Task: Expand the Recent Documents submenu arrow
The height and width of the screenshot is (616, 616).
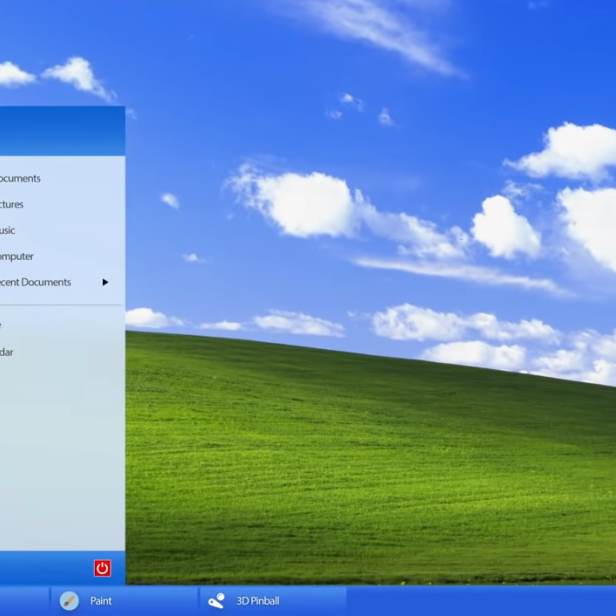Action: [105, 282]
